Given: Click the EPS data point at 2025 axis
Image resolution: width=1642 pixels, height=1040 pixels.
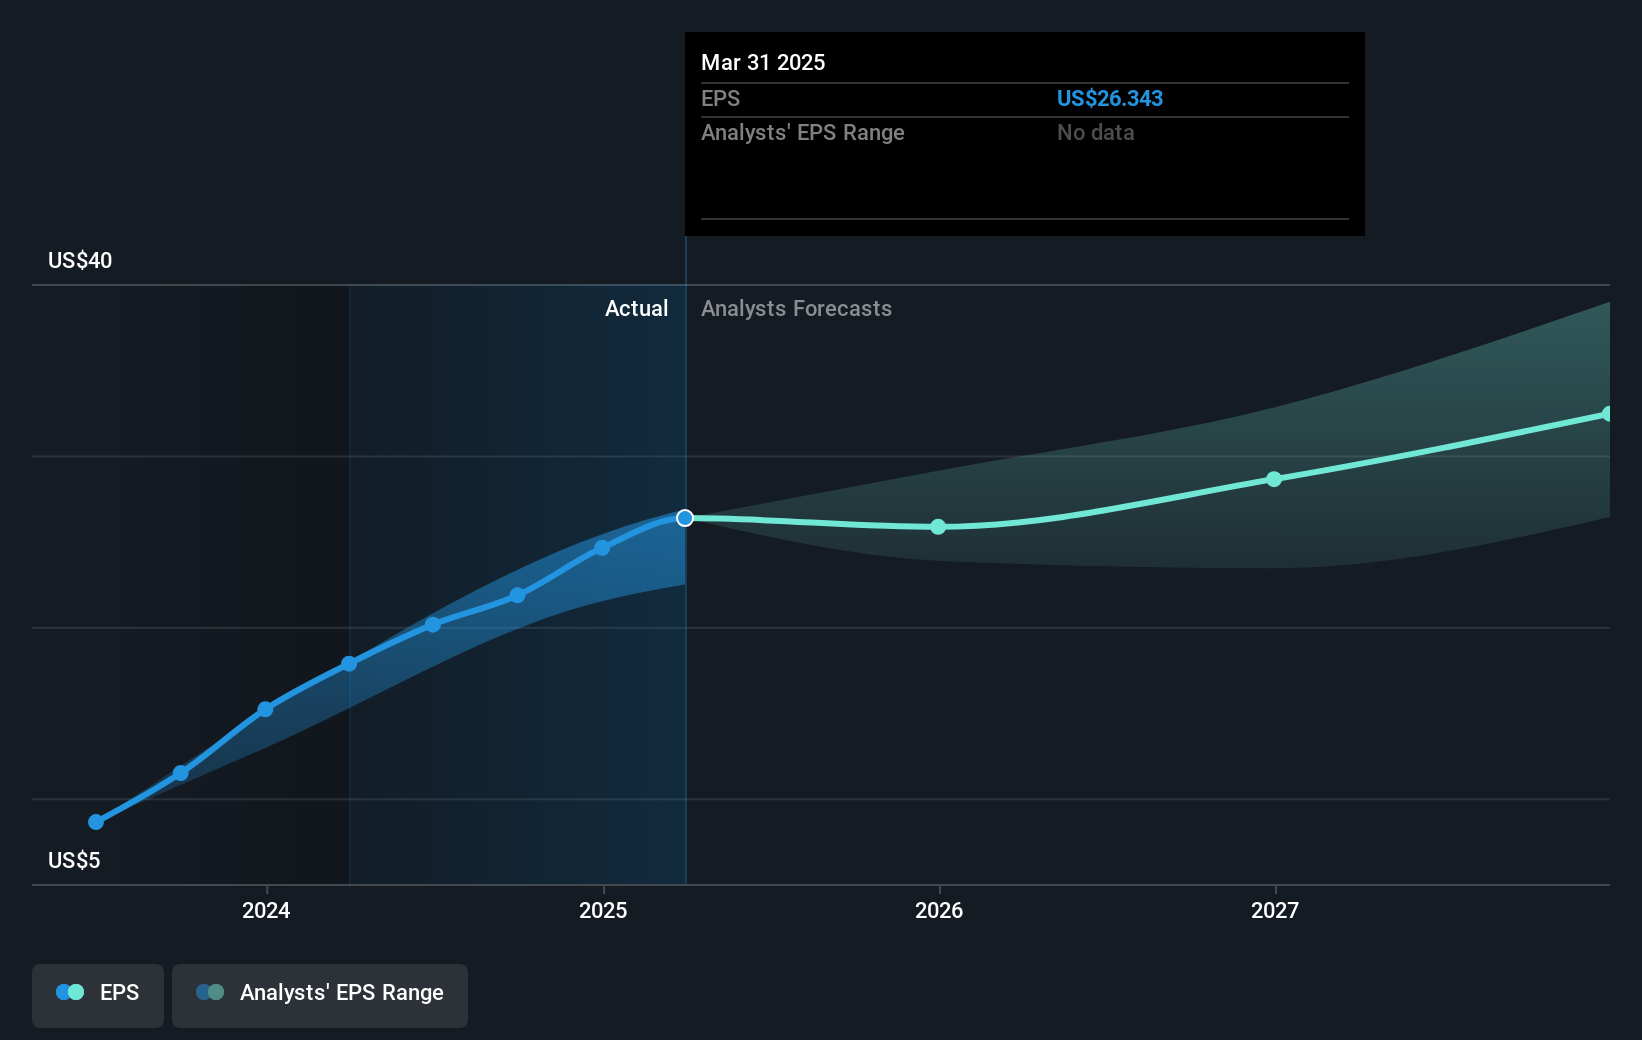Looking at the screenshot, I should 602,548.
